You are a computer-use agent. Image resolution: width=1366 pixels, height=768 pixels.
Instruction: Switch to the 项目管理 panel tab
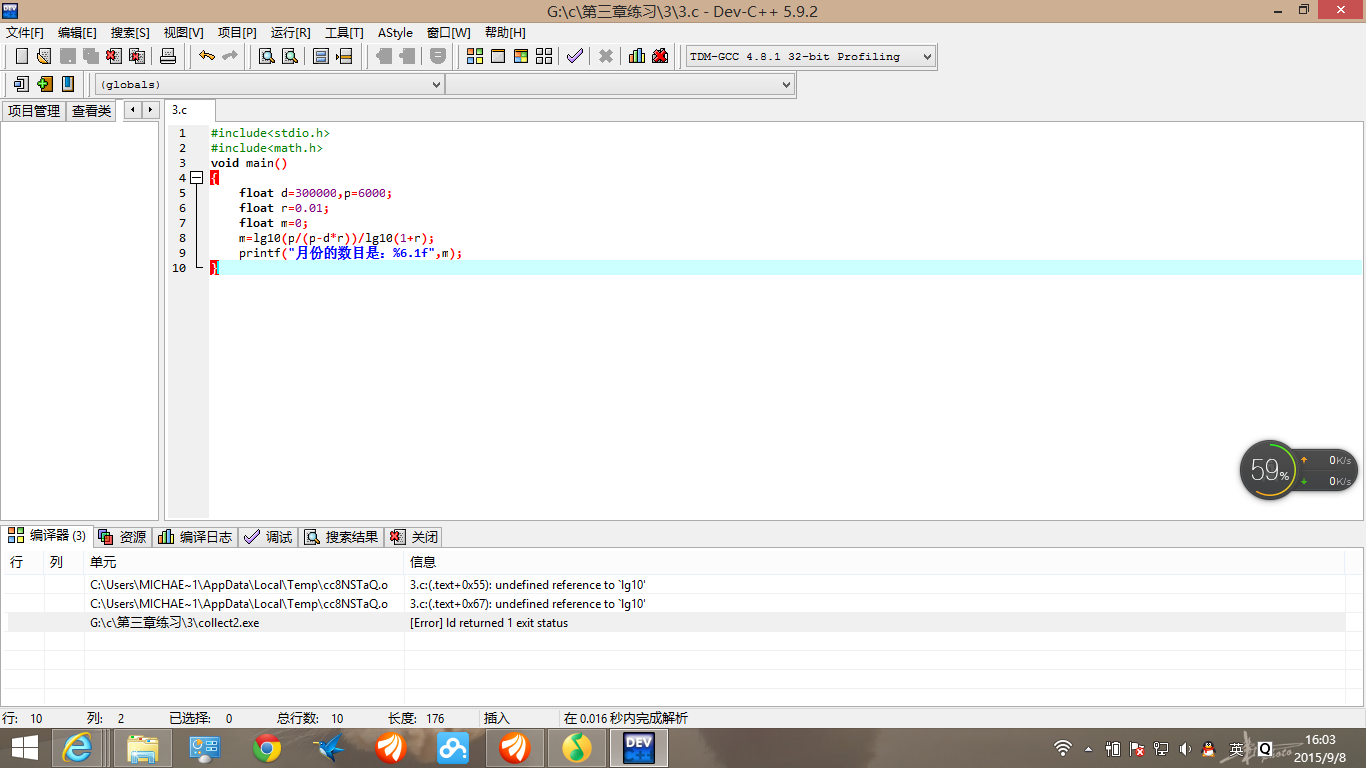(x=34, y=111)
